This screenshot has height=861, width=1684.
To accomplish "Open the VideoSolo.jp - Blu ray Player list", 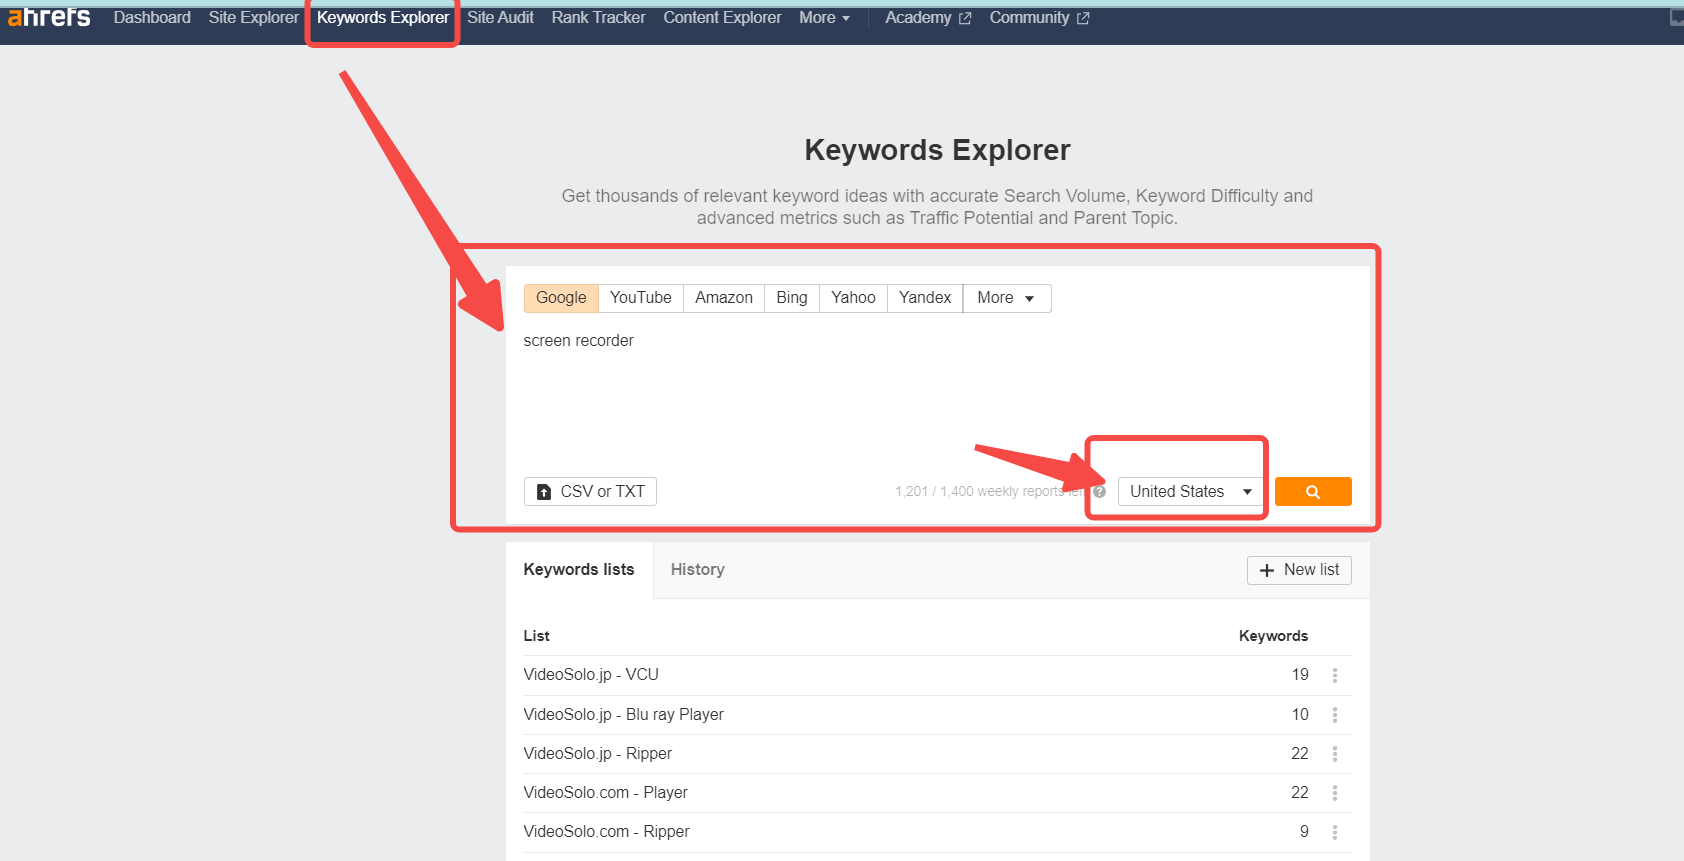I will 624,715.
